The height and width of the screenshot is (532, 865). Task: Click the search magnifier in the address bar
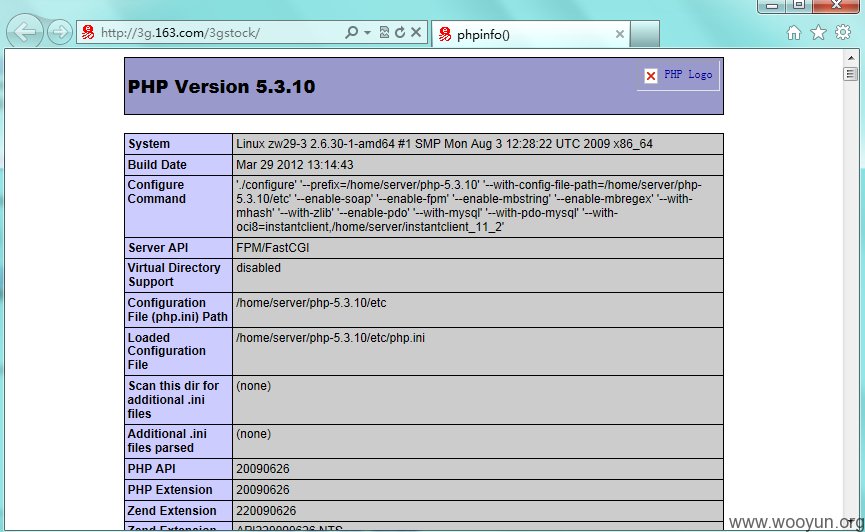[351, 33]
